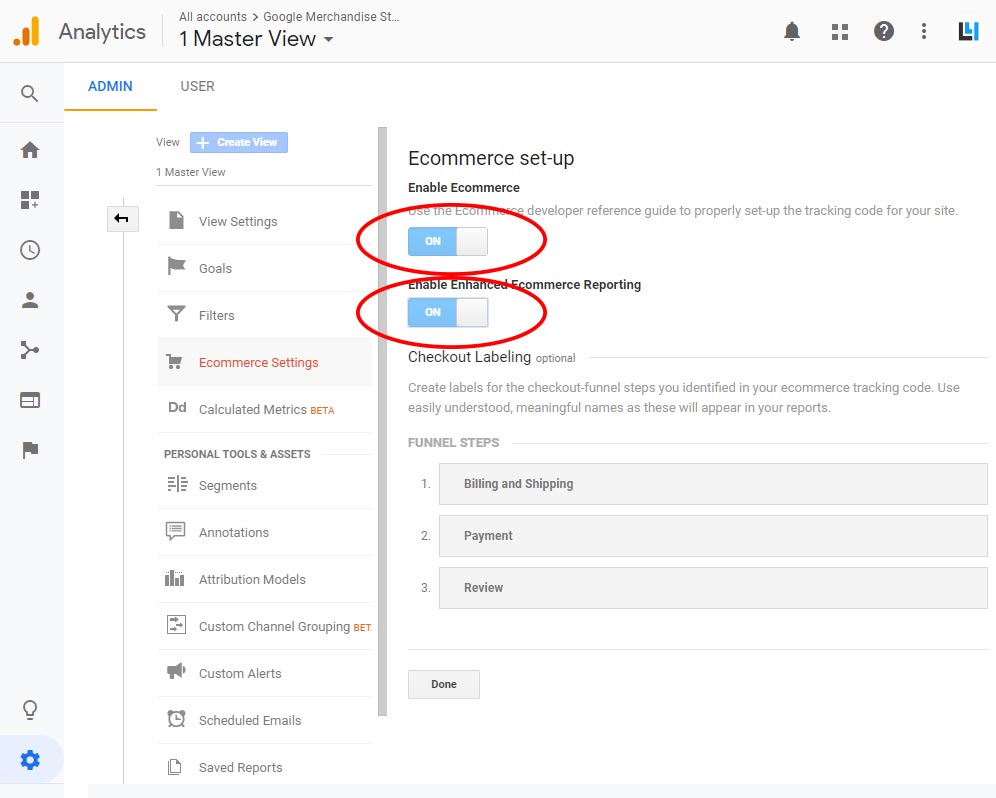Click the Create View button
This screenshot has width=996, height=798.
click(238, 142)
